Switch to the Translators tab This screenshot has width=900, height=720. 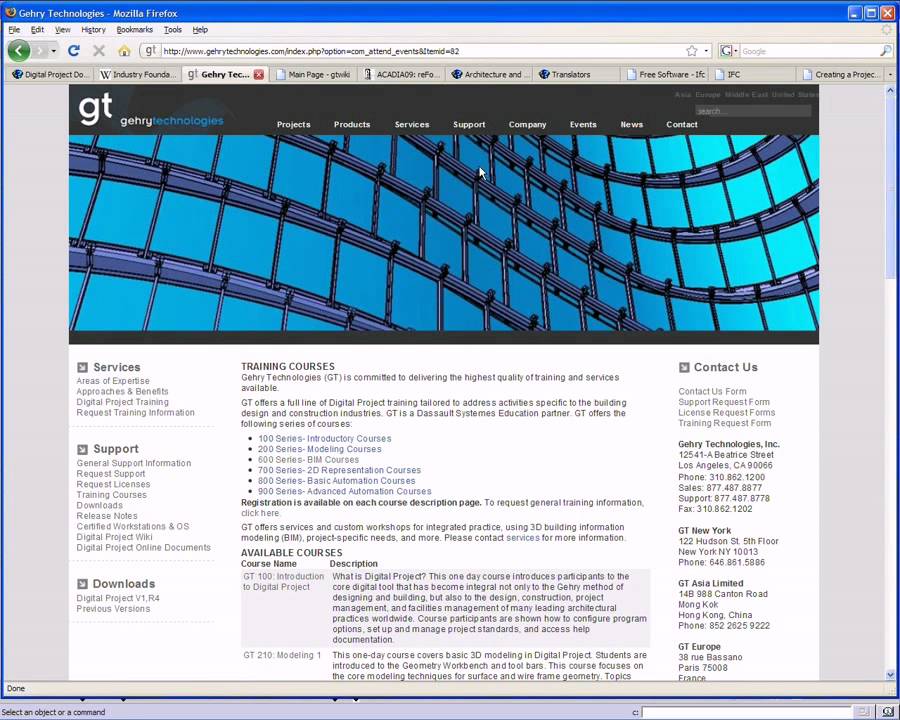click(577, 74)
